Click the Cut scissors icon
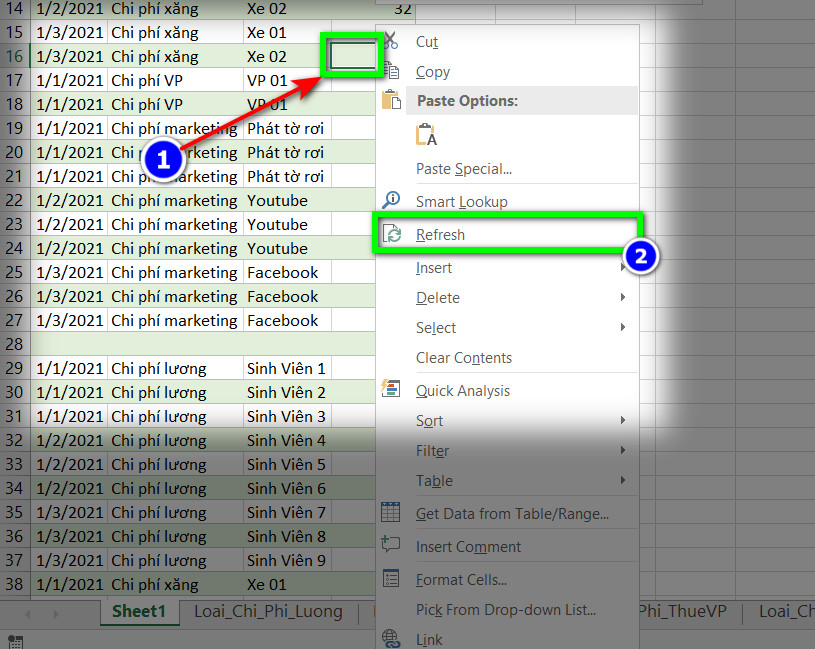 [x=391, y=41]
